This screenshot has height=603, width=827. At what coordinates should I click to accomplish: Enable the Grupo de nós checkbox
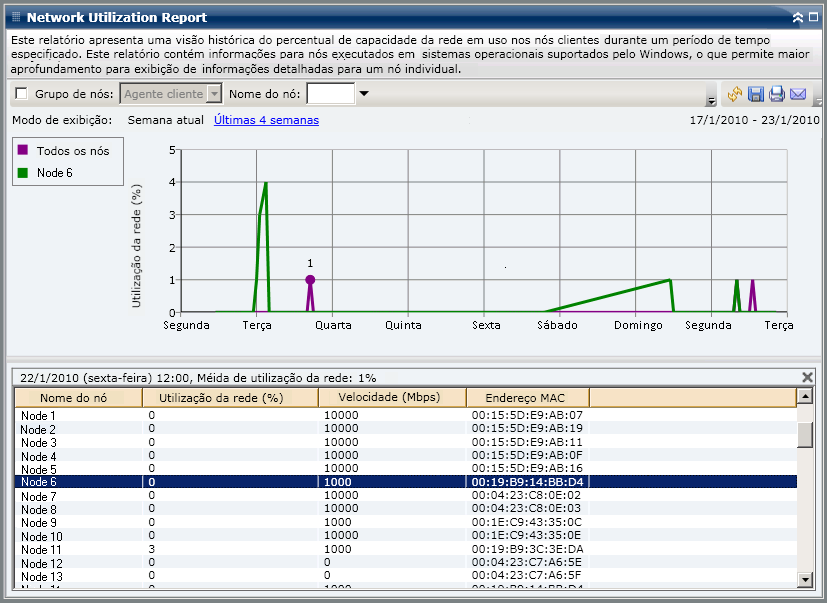point(21,94)
